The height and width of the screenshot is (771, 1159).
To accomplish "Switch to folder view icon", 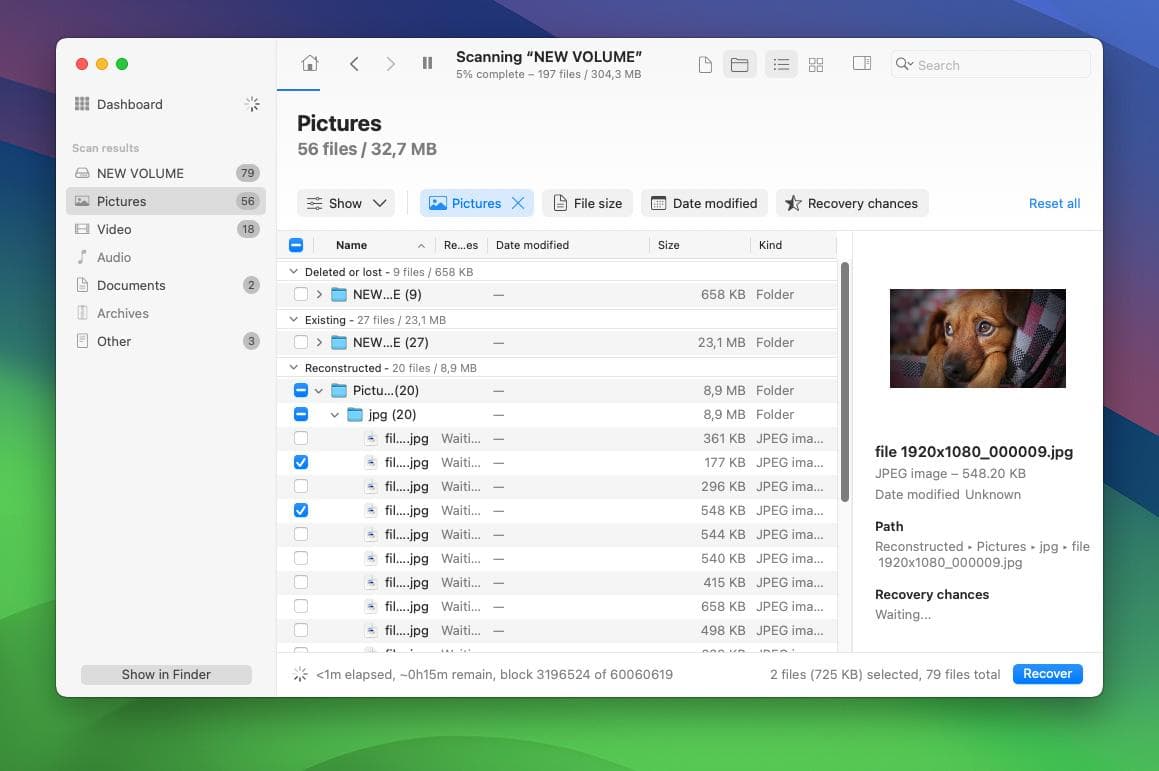I will point(739,65).
